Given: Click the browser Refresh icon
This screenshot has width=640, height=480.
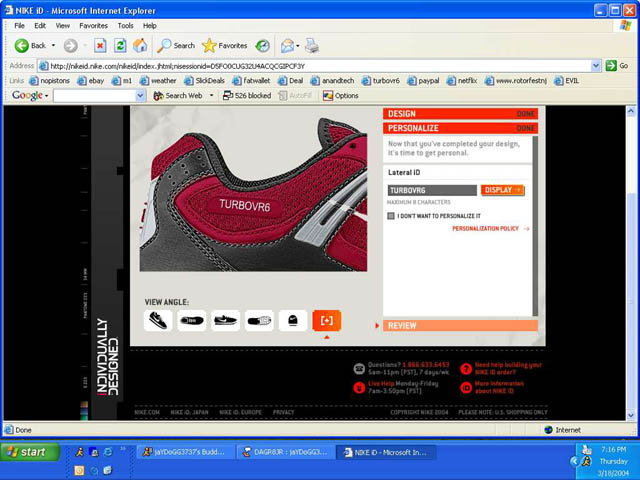Looking at the screenshot, I should (x=119, y=46).
